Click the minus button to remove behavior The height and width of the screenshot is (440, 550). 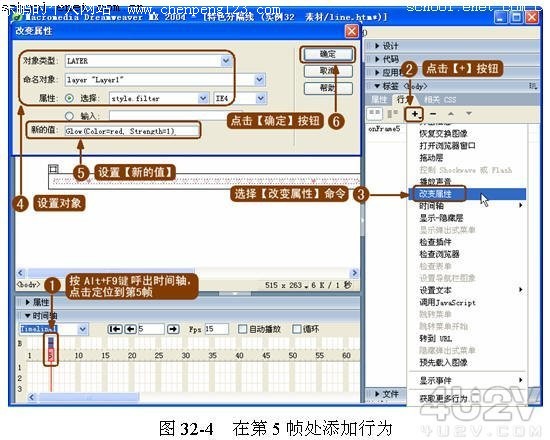(433, 114)
